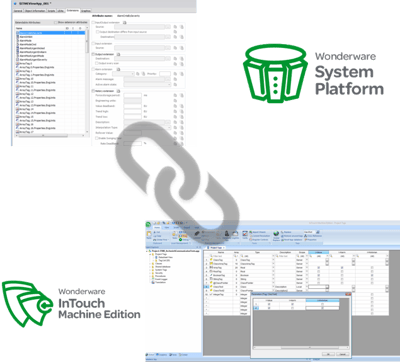Click the lock icon beside History extension
This screenshot has height=362, width=400.
(118, 91)
